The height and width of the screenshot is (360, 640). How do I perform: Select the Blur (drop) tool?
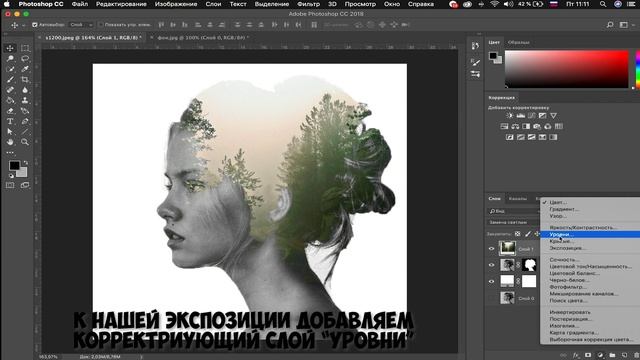tap(25, 90)
